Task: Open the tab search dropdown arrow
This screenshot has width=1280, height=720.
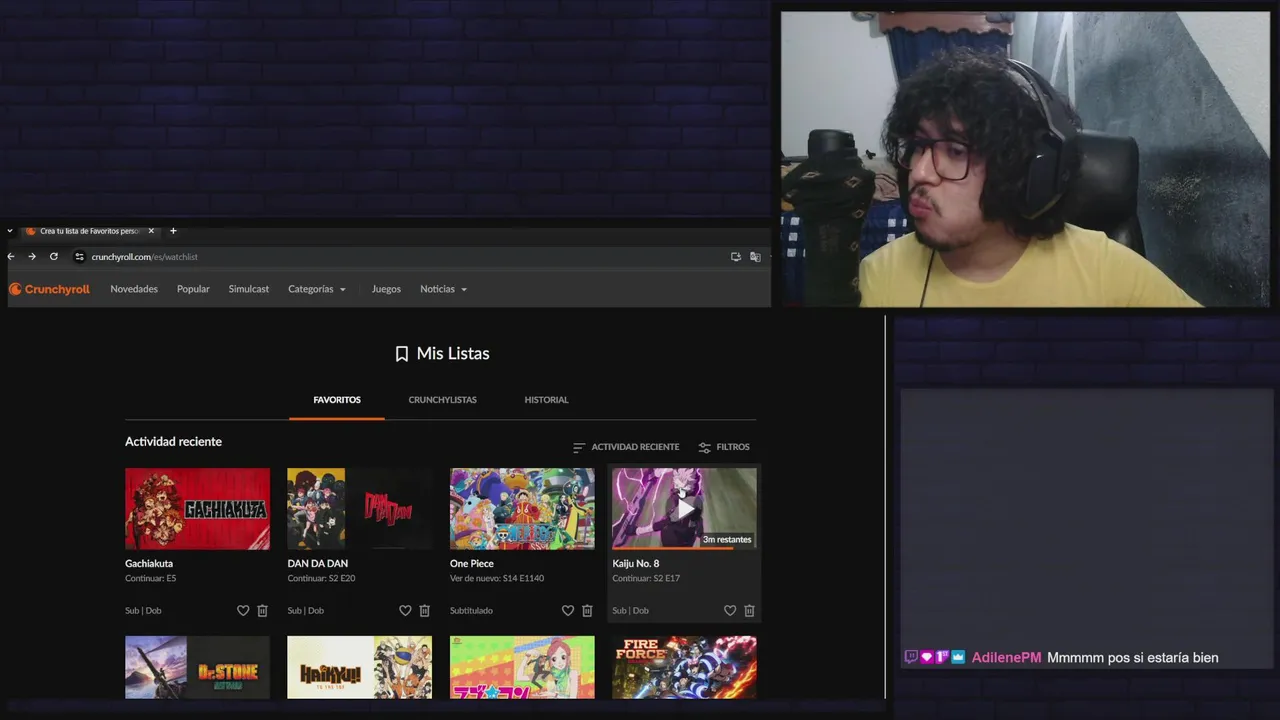Action: (10, 231)
